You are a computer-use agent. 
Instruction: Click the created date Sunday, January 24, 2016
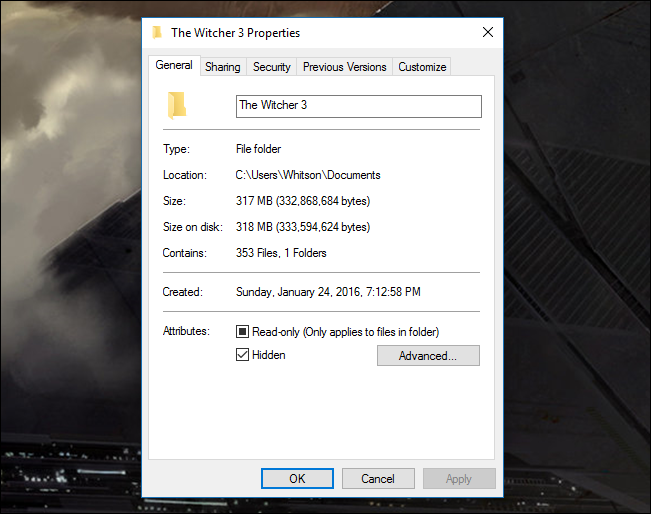click(x=328, y=292)
